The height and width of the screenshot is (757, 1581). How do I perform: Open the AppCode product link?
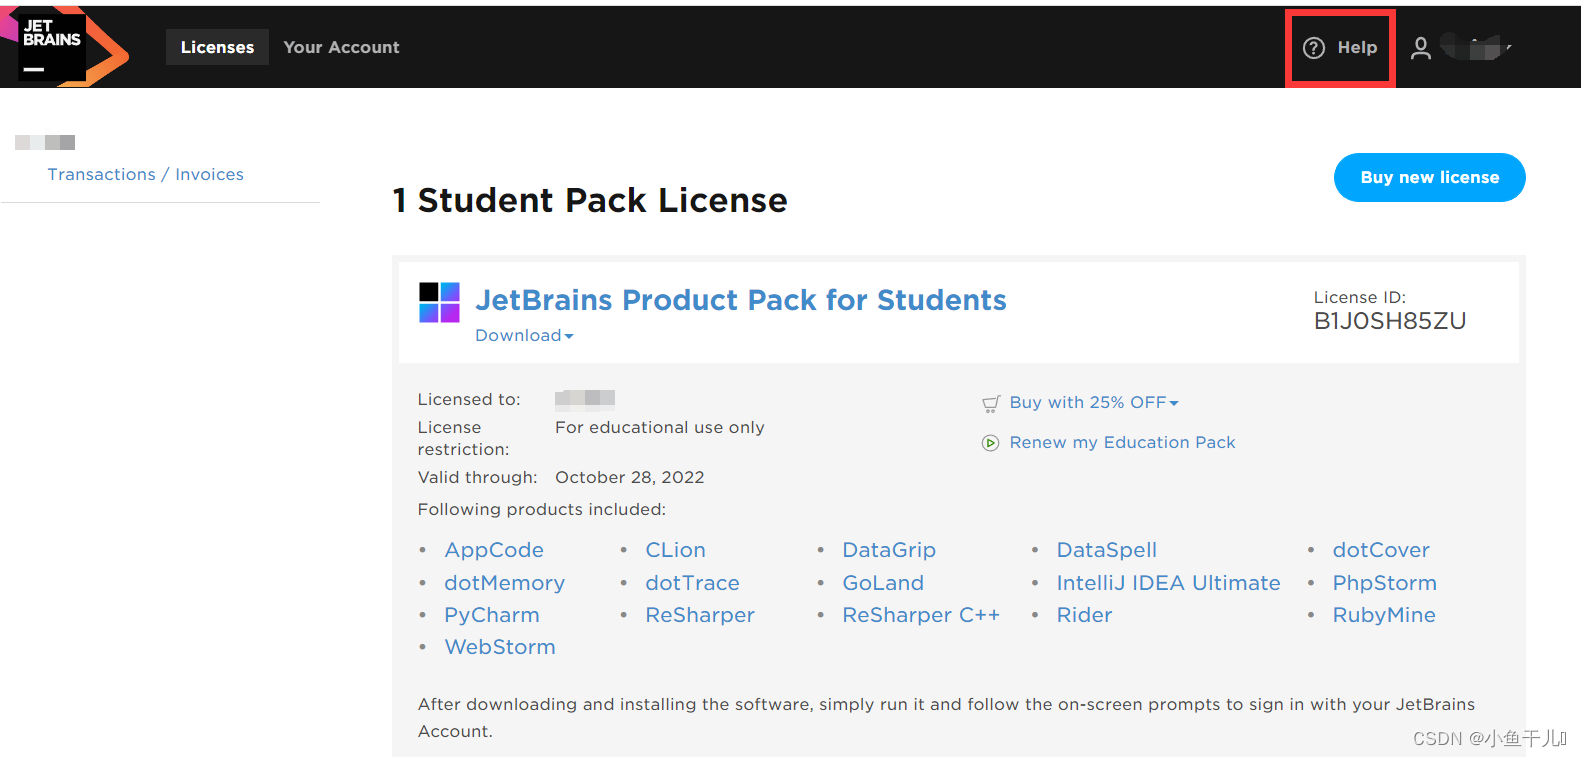coord(494,550)
